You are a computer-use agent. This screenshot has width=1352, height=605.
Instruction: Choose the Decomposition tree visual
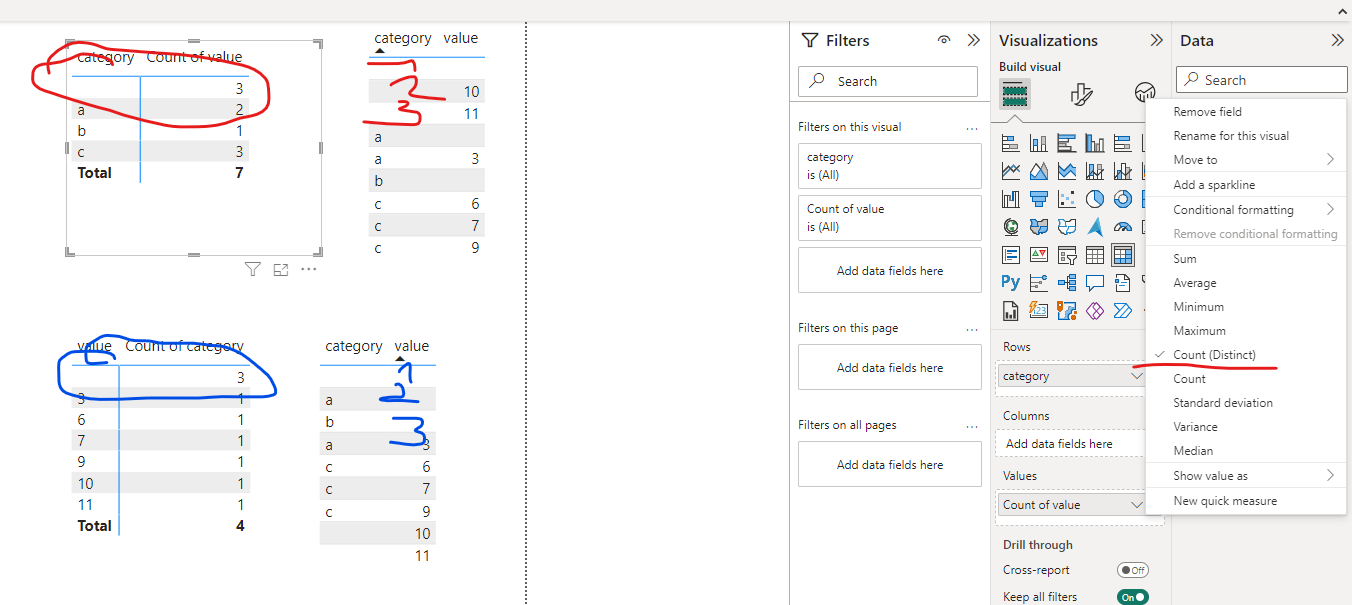pos(1066,283)
